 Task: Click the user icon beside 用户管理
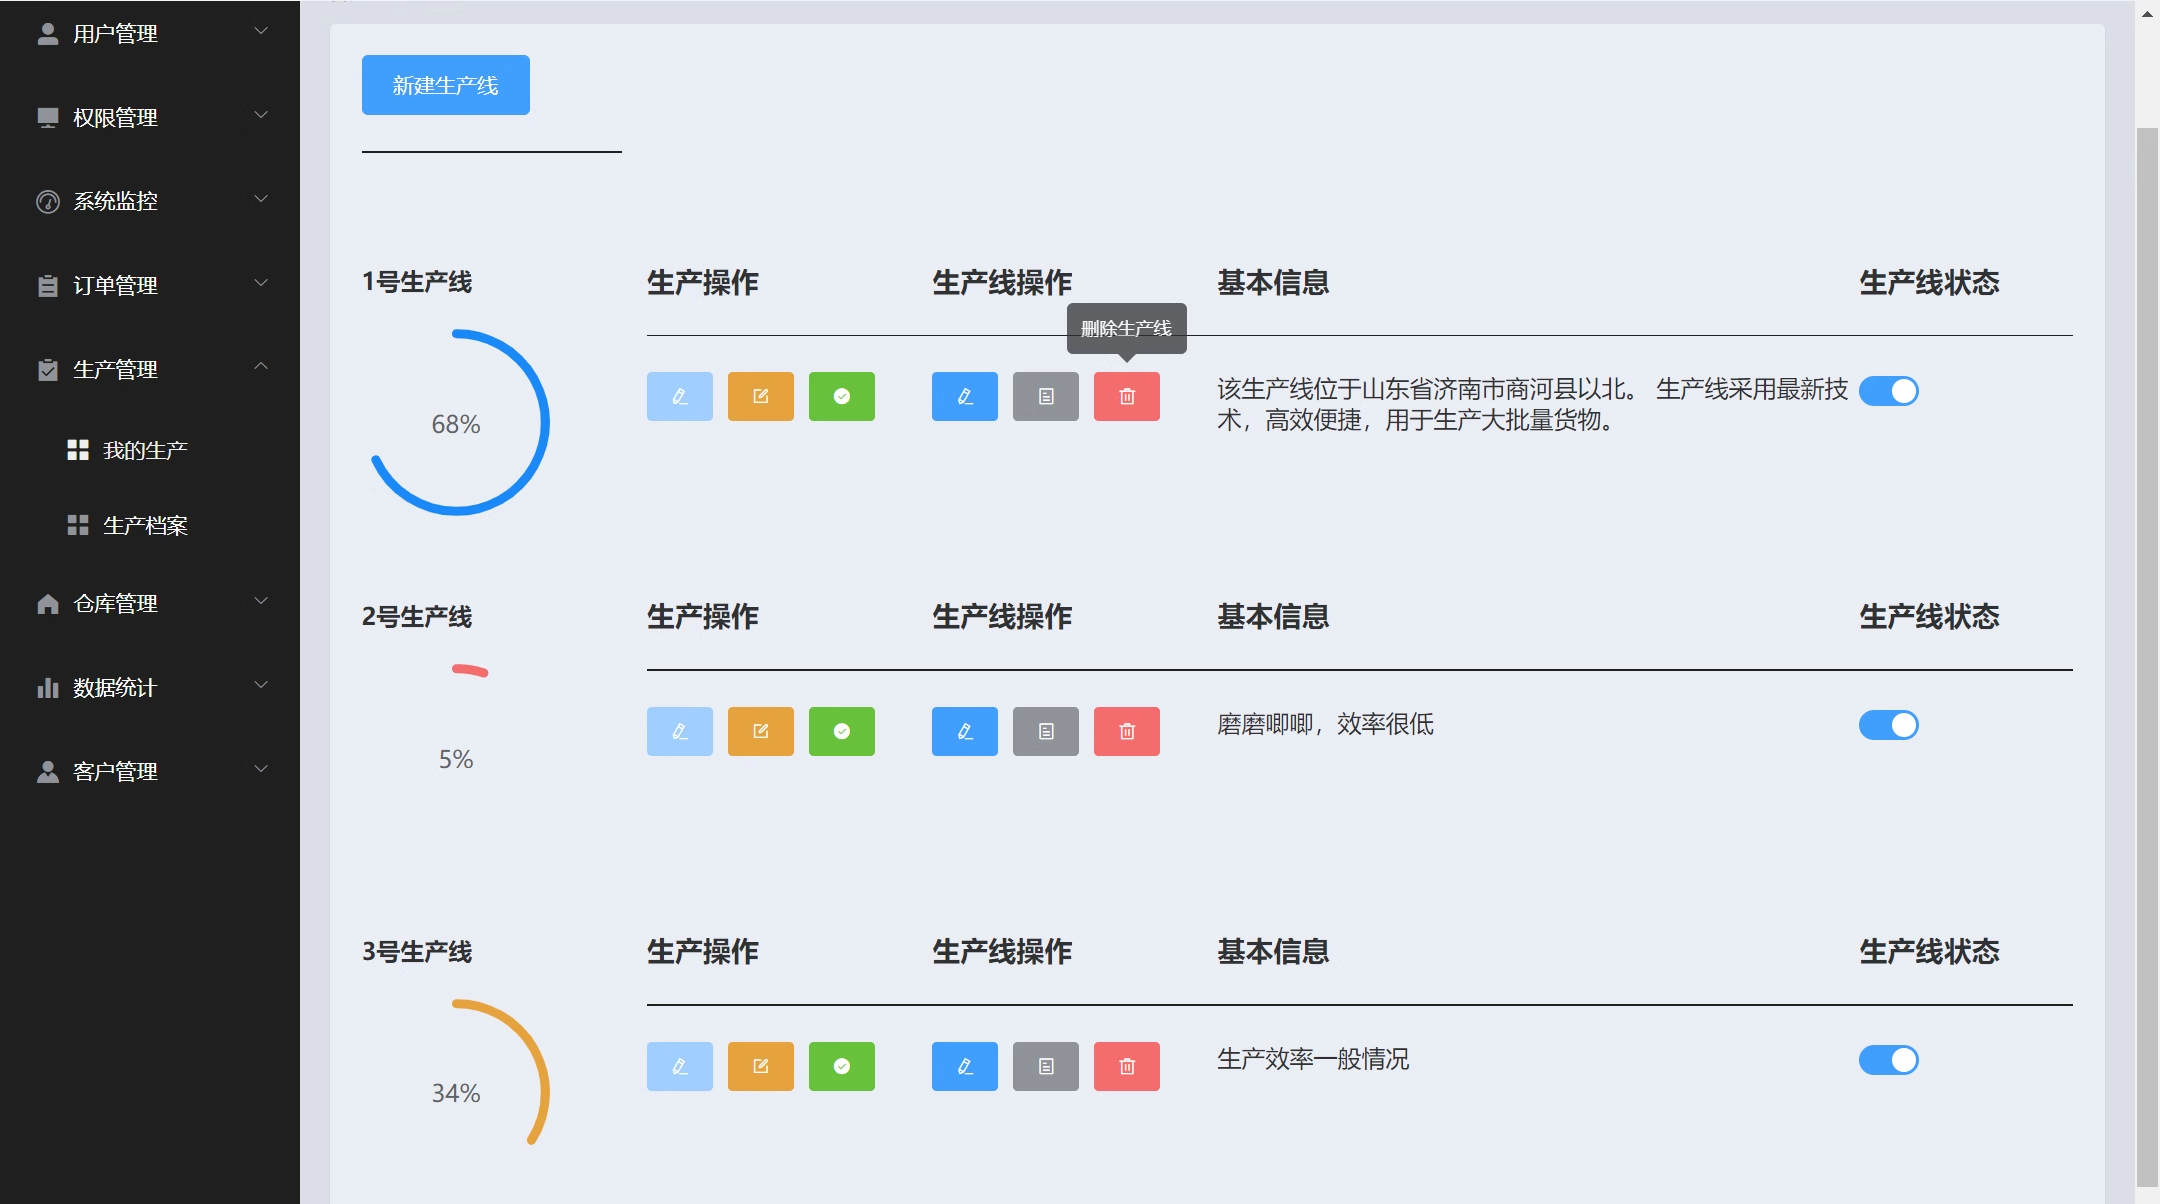47,34
